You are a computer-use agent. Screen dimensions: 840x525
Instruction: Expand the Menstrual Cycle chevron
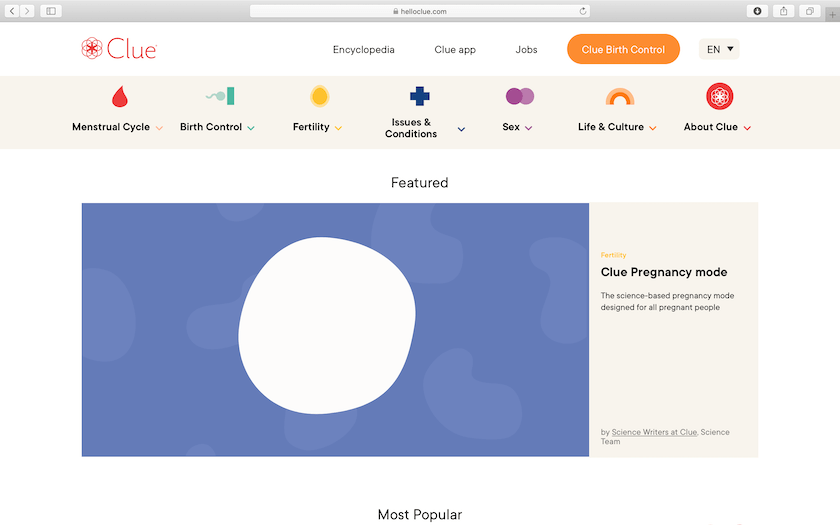click(x=159, y=128)
